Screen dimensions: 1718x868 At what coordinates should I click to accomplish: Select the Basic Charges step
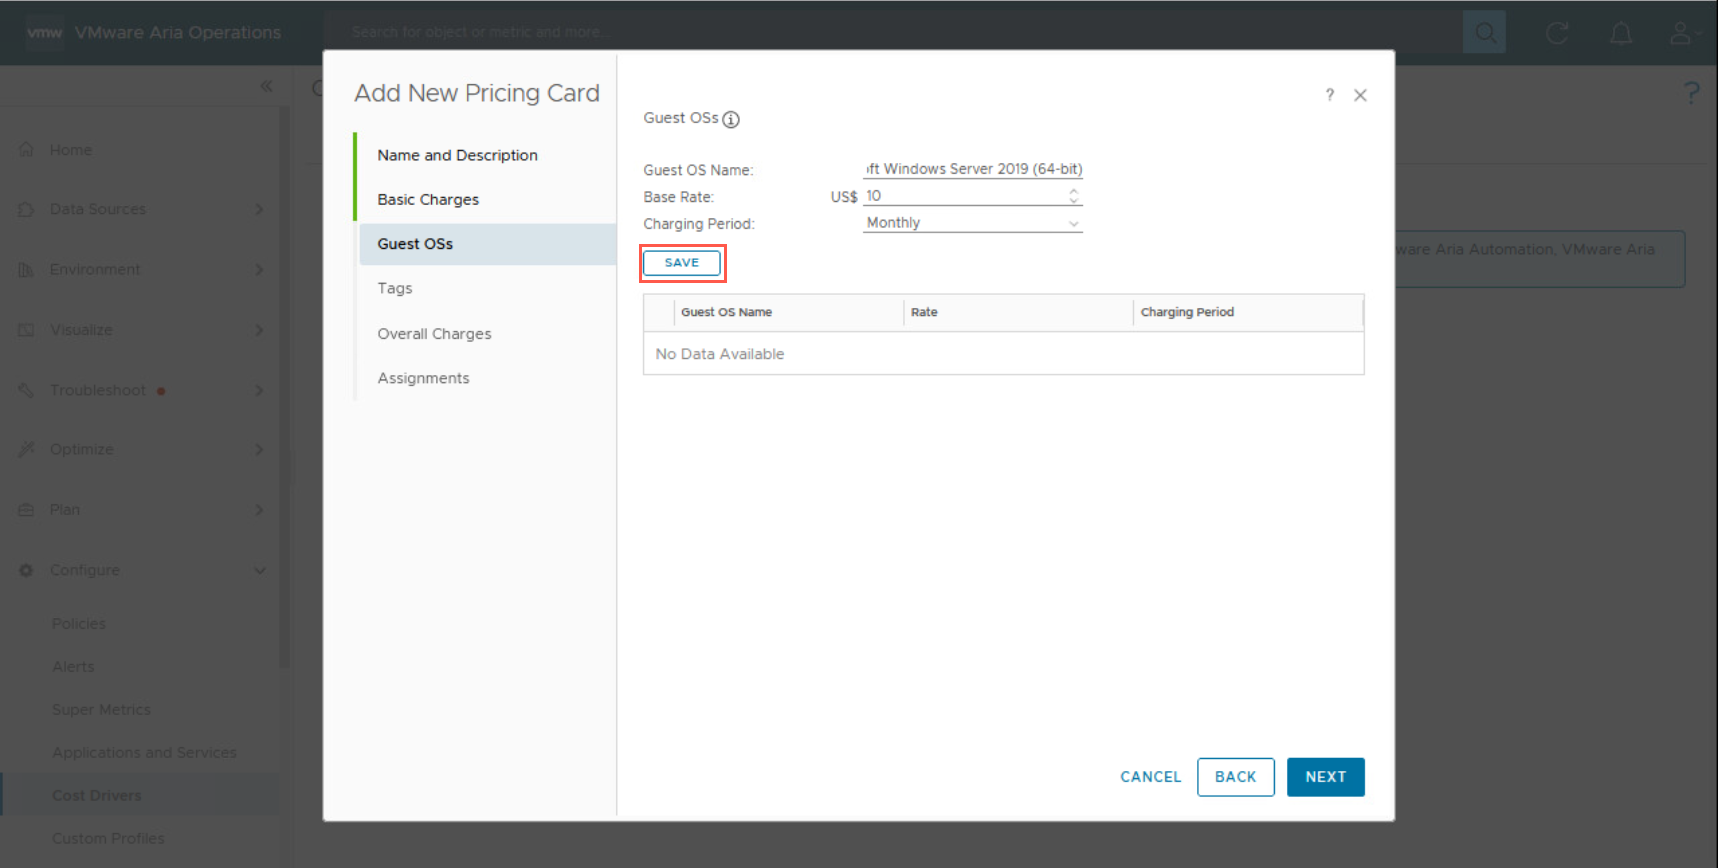click(428, 199)
